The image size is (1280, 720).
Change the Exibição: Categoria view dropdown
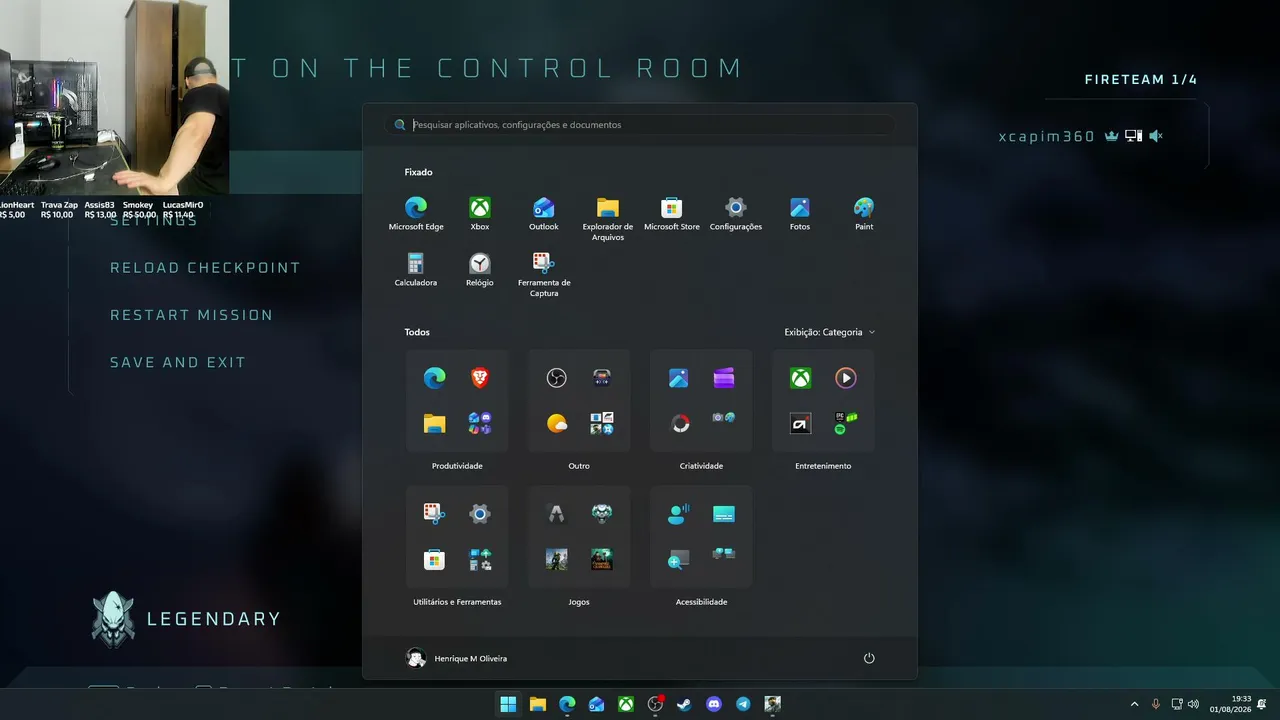click(829, 332)
